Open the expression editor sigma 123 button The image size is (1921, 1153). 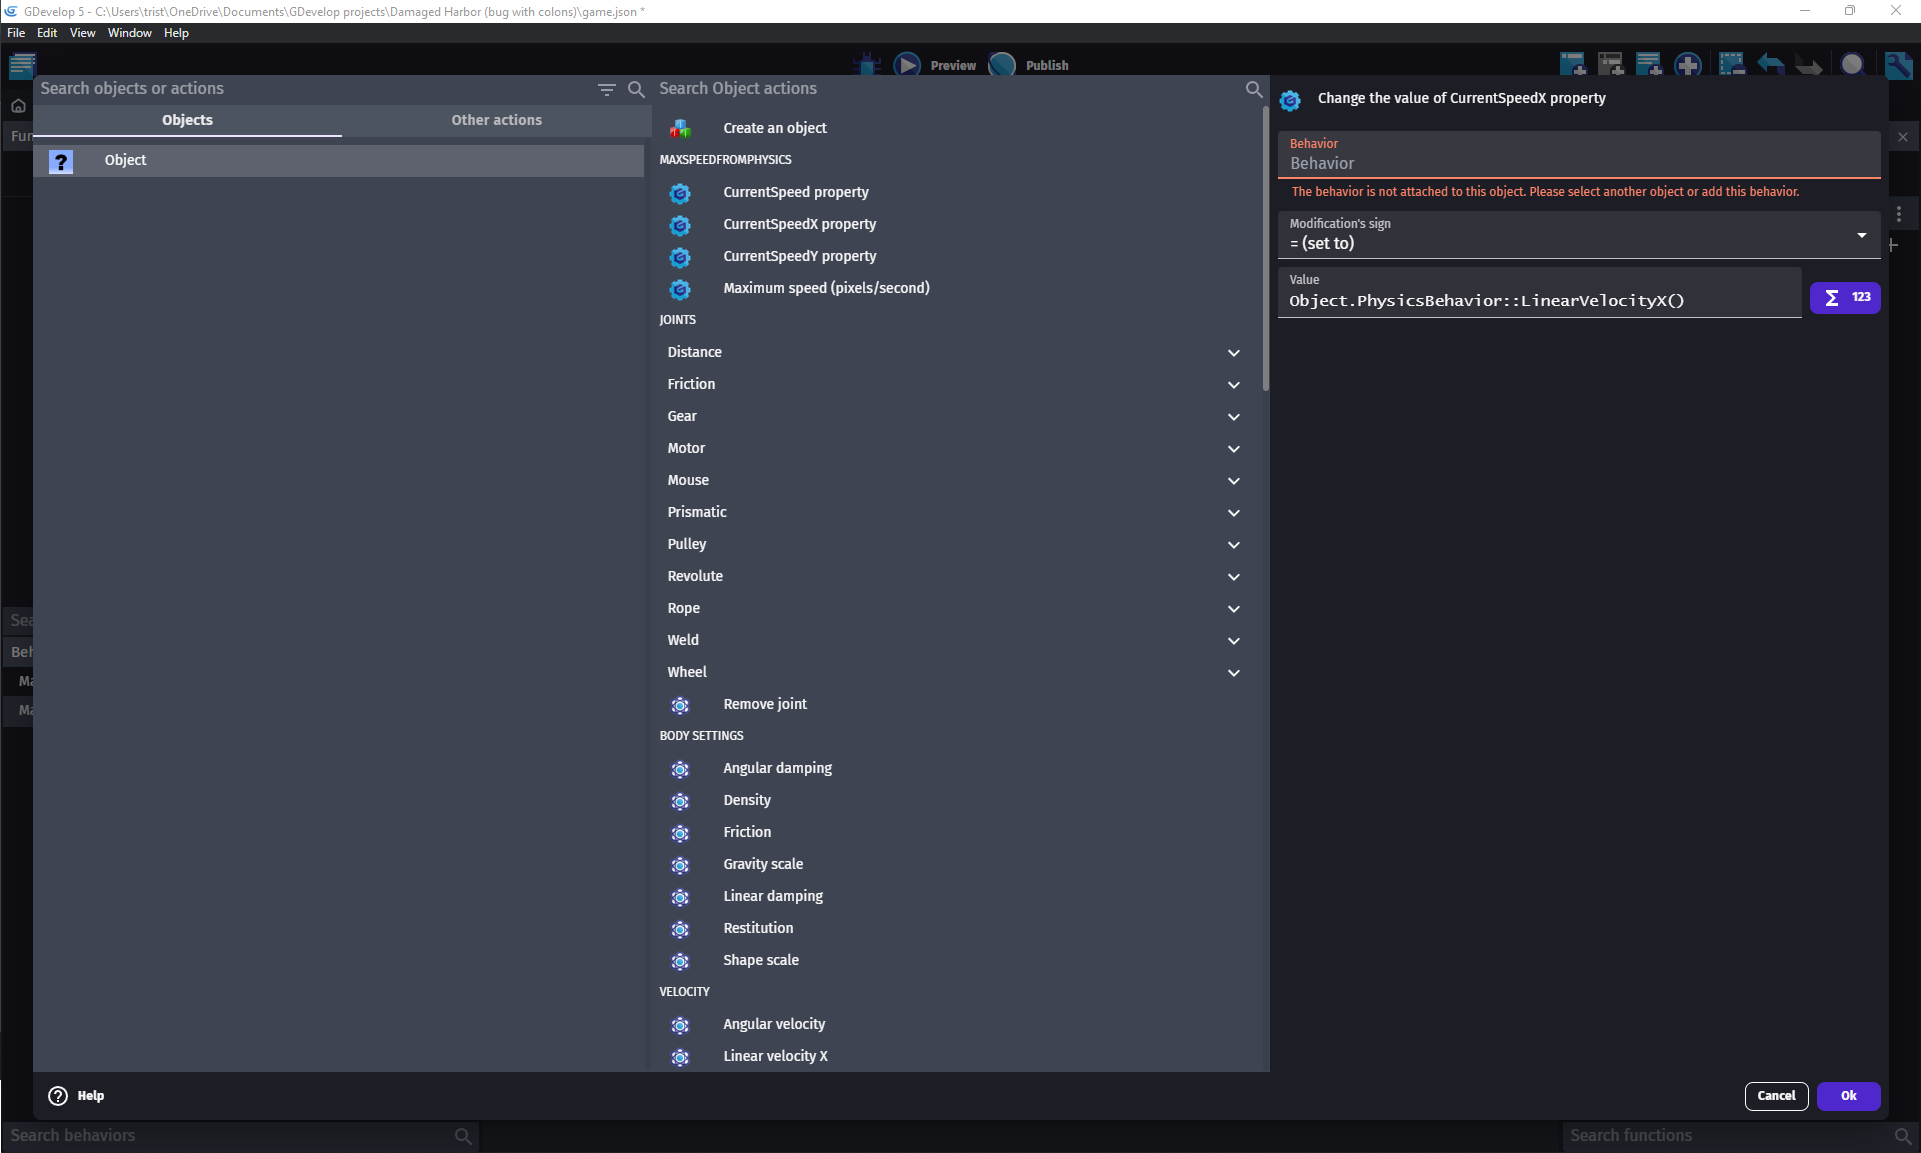click(x=1844, y=298)
